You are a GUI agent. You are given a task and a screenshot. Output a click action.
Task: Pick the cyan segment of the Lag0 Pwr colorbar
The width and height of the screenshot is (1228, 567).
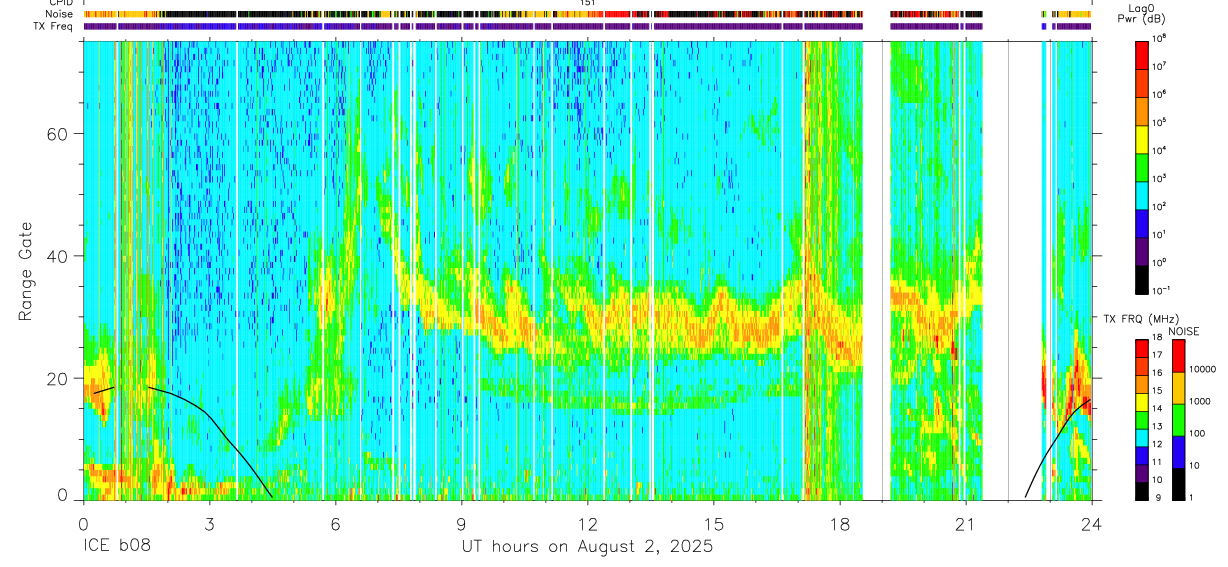coord(1142,194)
